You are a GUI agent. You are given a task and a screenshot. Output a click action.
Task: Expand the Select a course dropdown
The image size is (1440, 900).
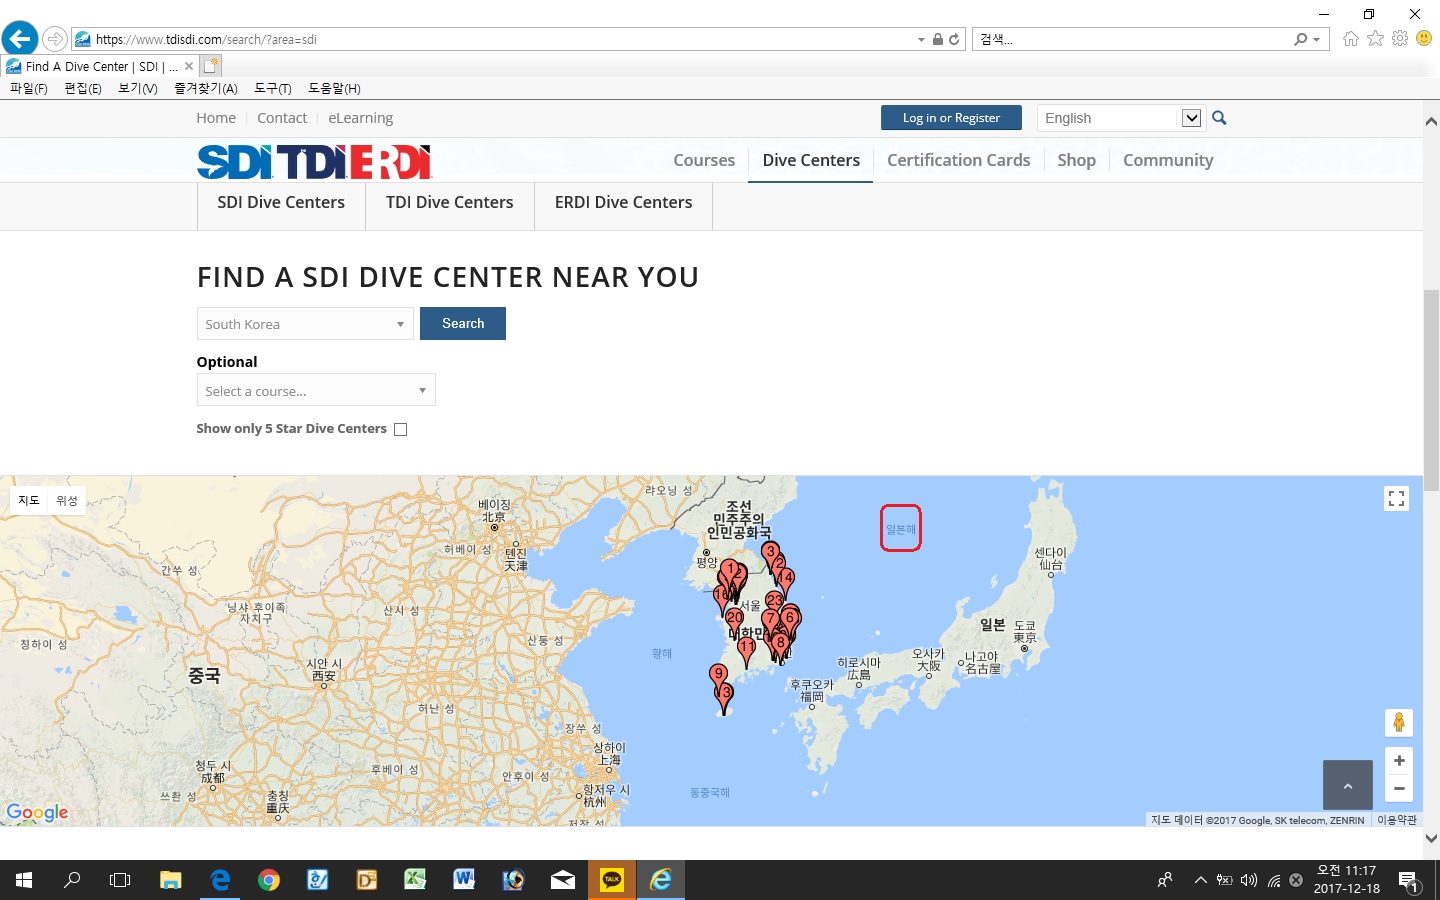coord(316,391)
